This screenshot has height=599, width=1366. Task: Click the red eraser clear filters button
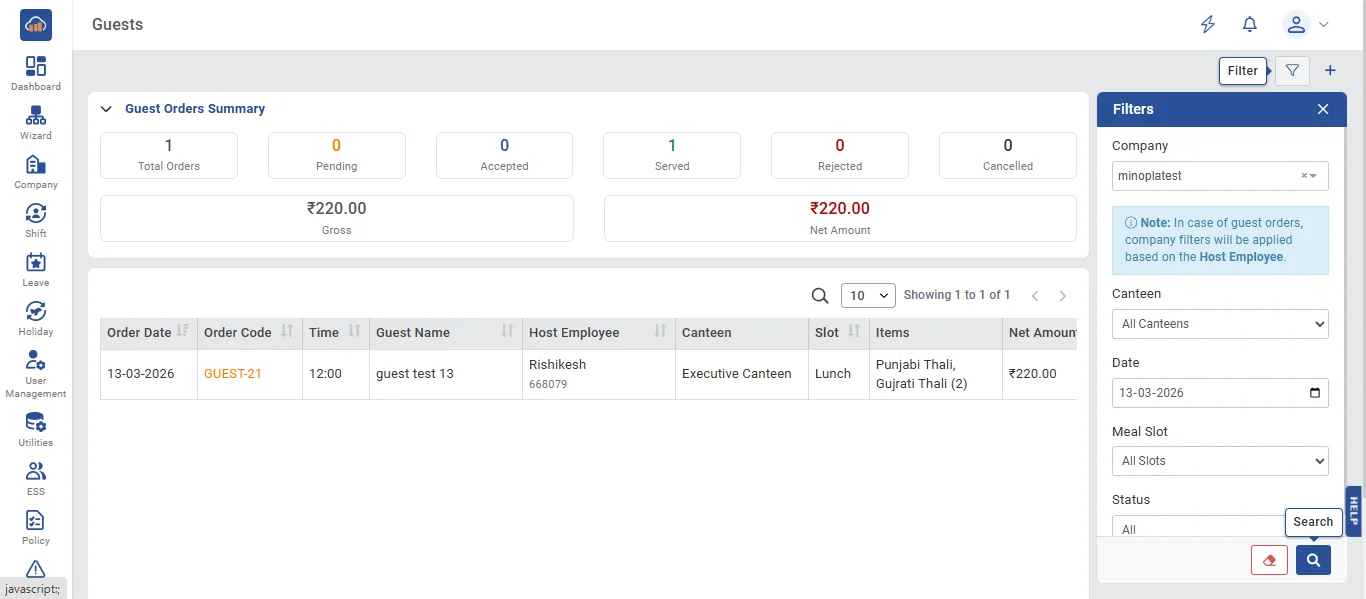coord(1269,560)
